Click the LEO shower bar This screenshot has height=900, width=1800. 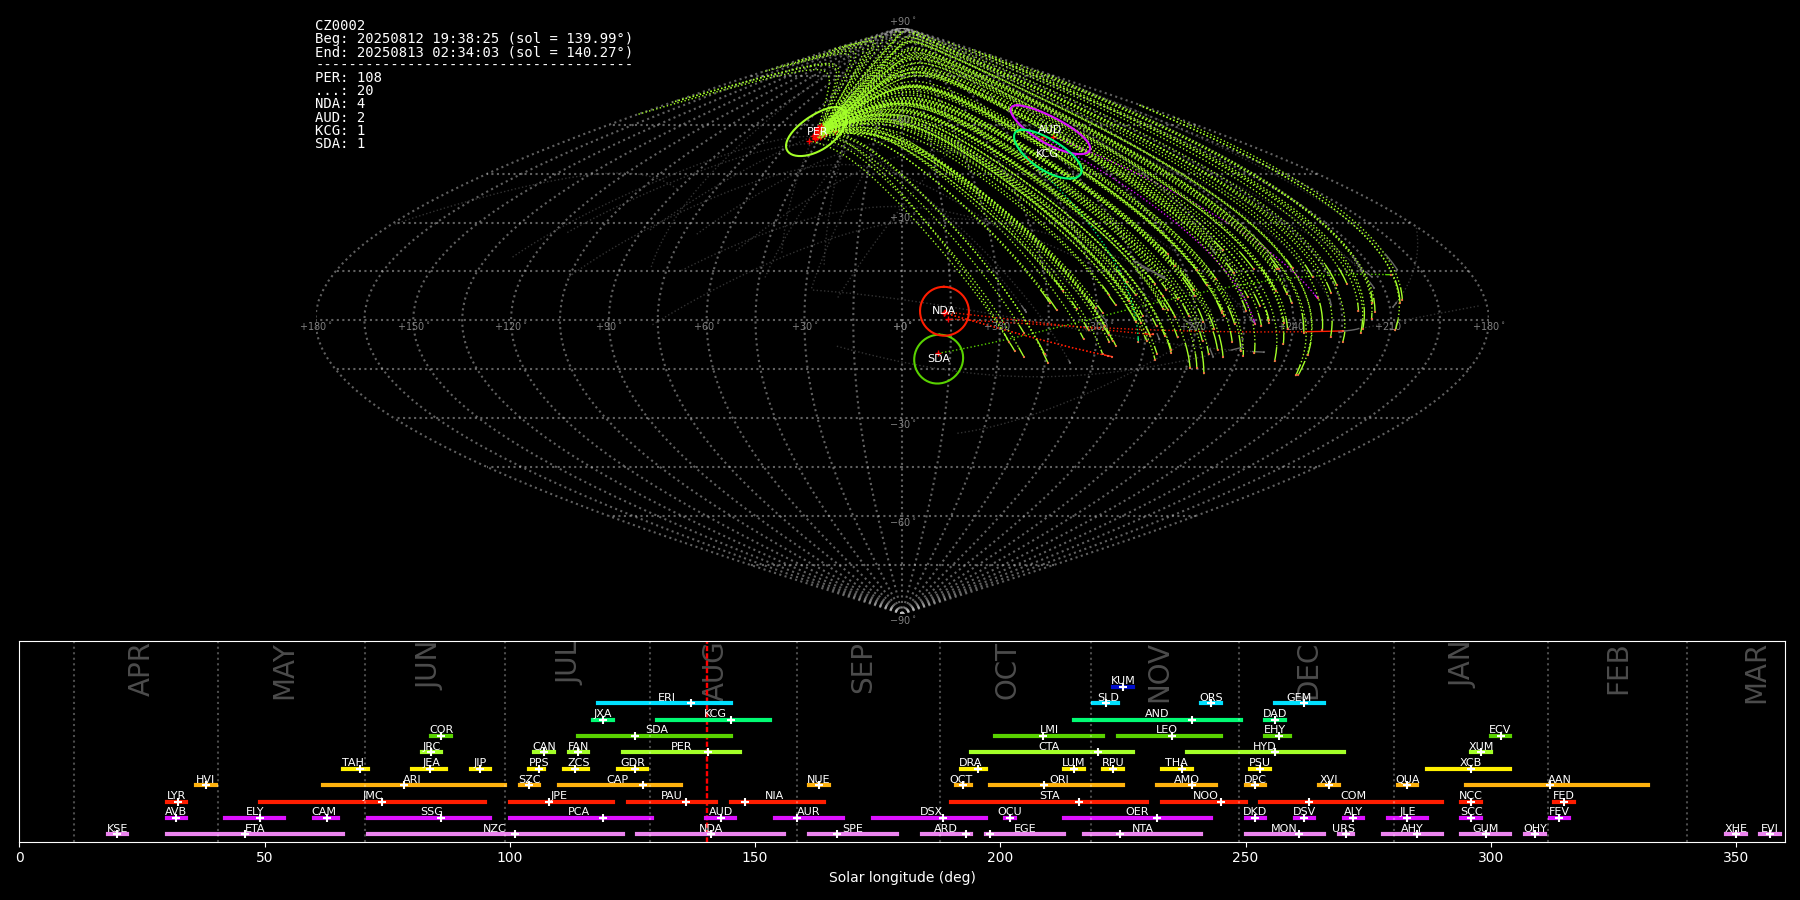coord(1169,736)
